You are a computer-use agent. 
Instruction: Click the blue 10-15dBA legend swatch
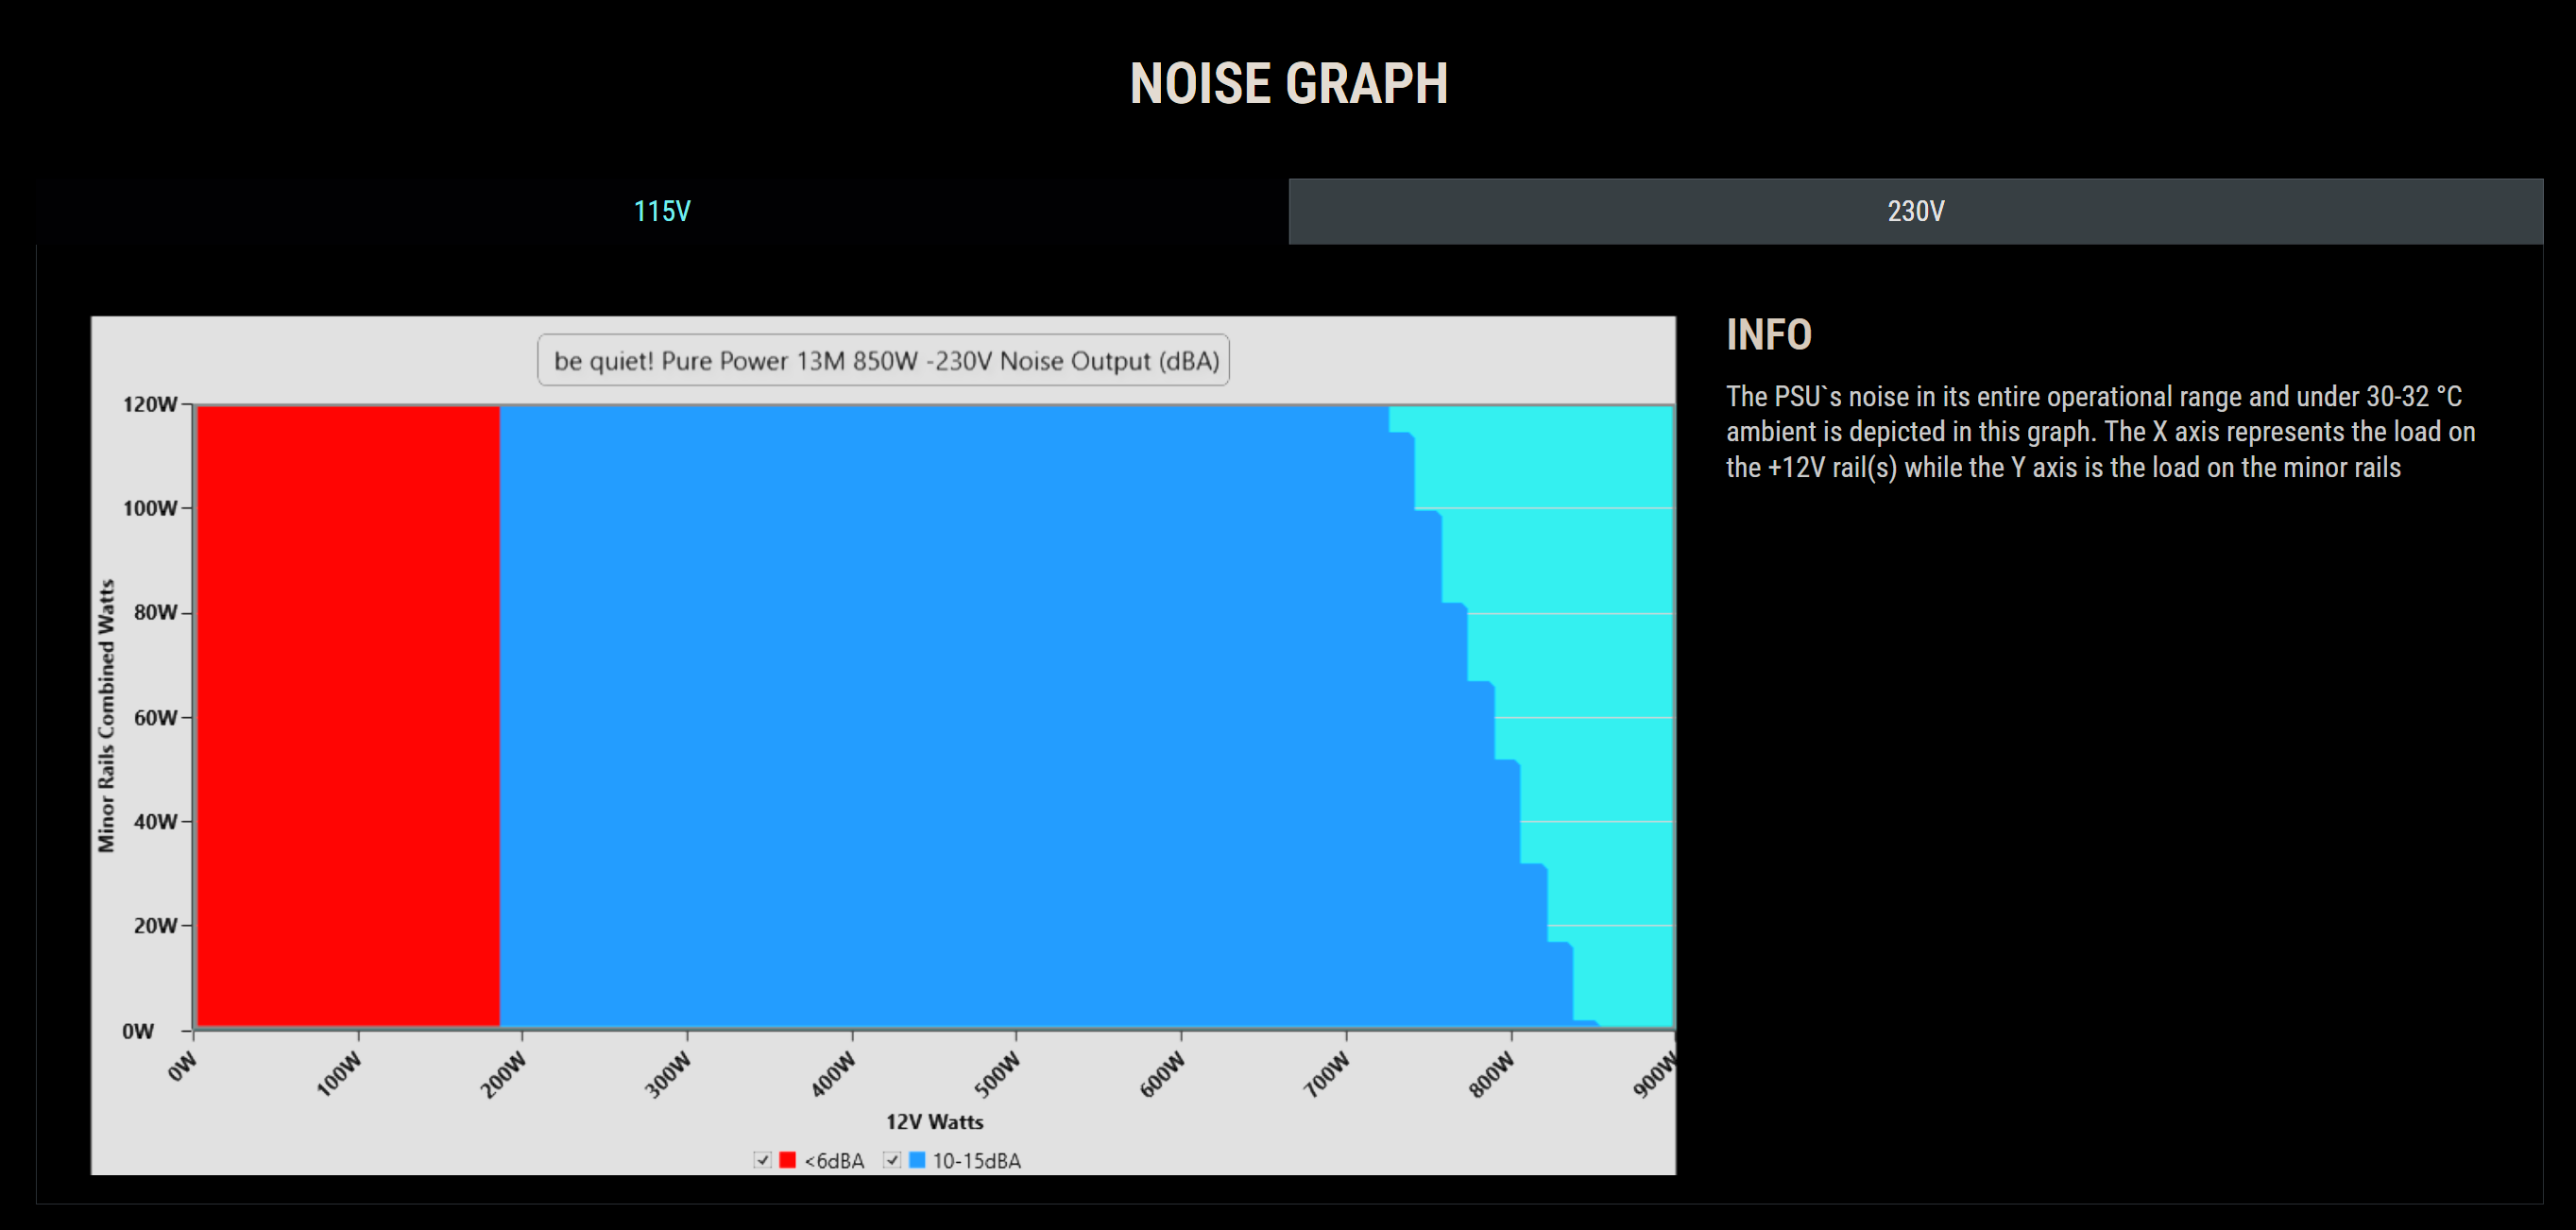(x=916, y=1160)
